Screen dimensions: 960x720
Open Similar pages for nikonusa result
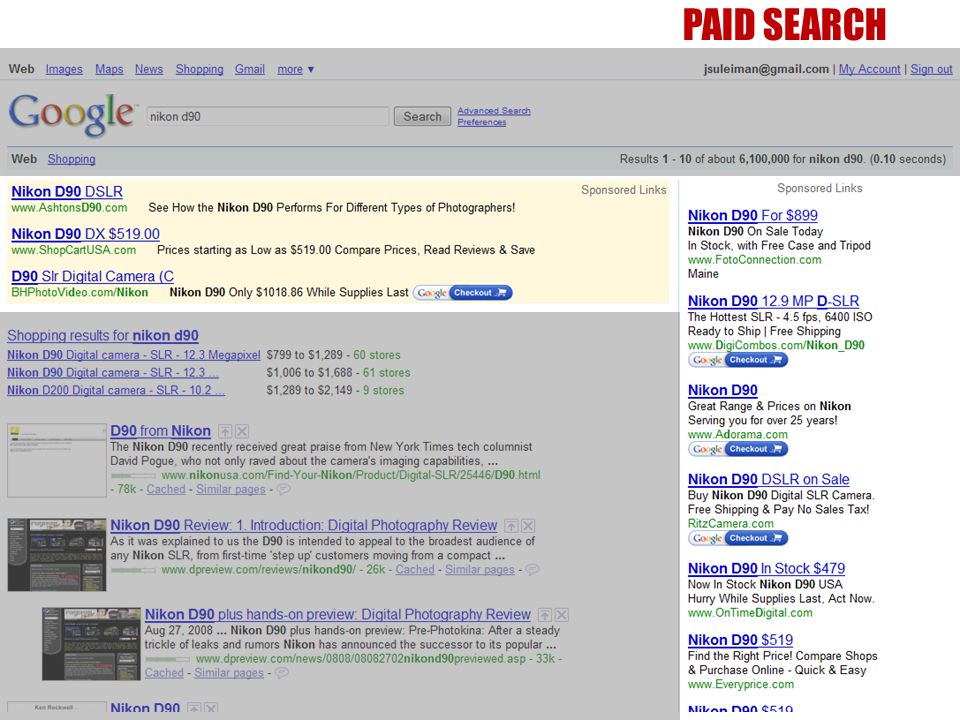(x=231, y=489)
